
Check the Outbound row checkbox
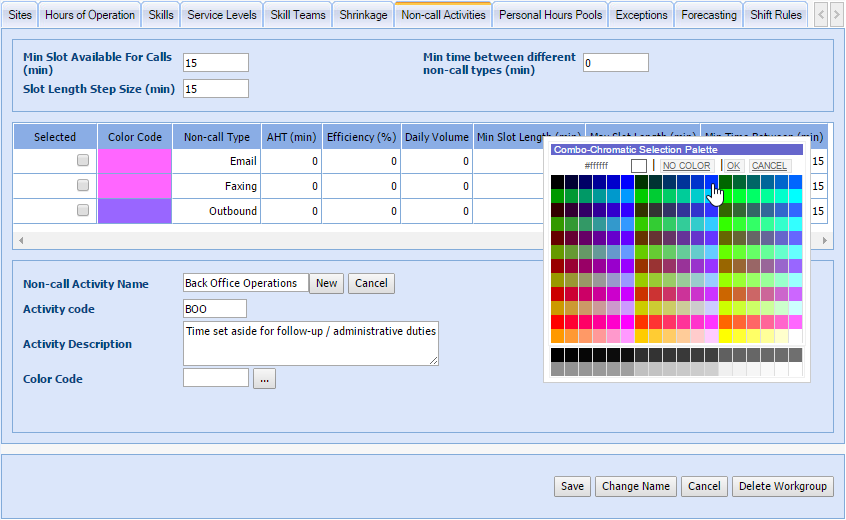(83, 210)
